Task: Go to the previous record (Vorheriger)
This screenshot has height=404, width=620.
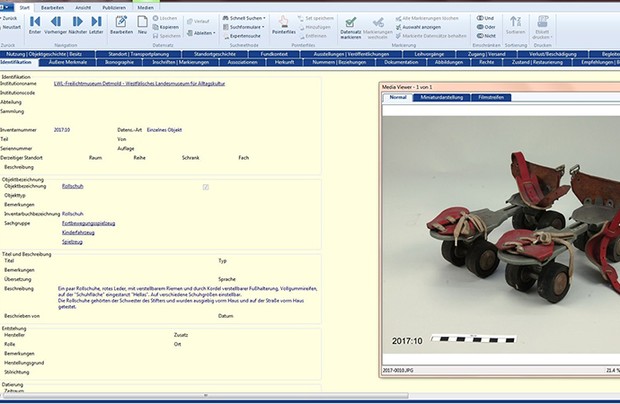Action: 56,25
